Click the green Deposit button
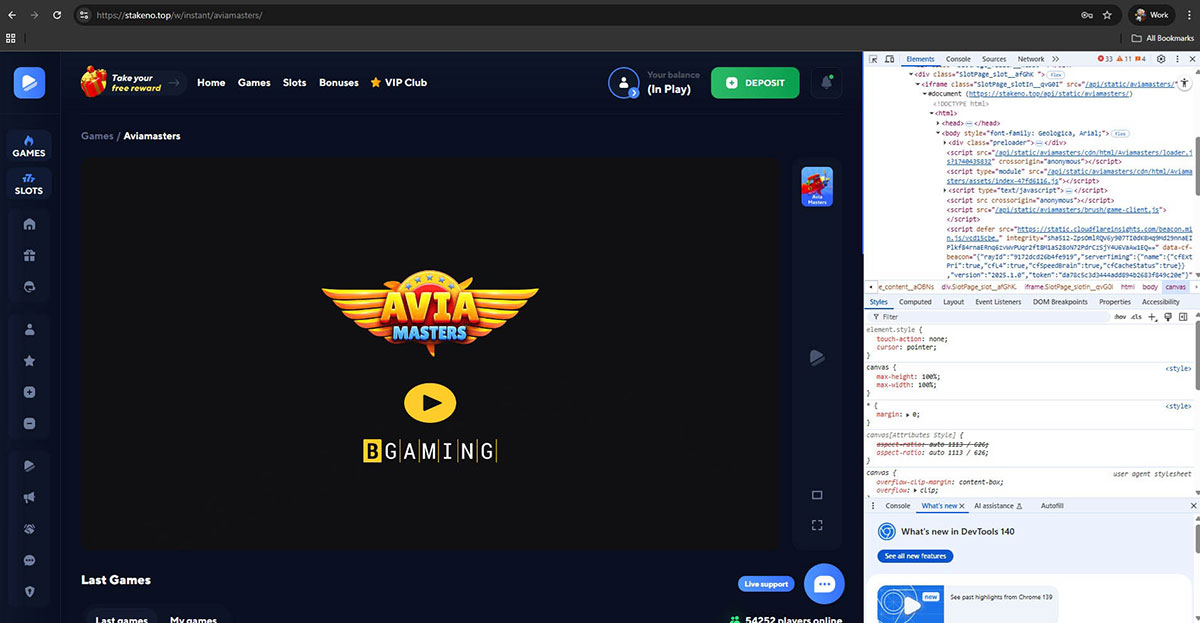This screenshot has width=1200, height=623. pos(755,83)
